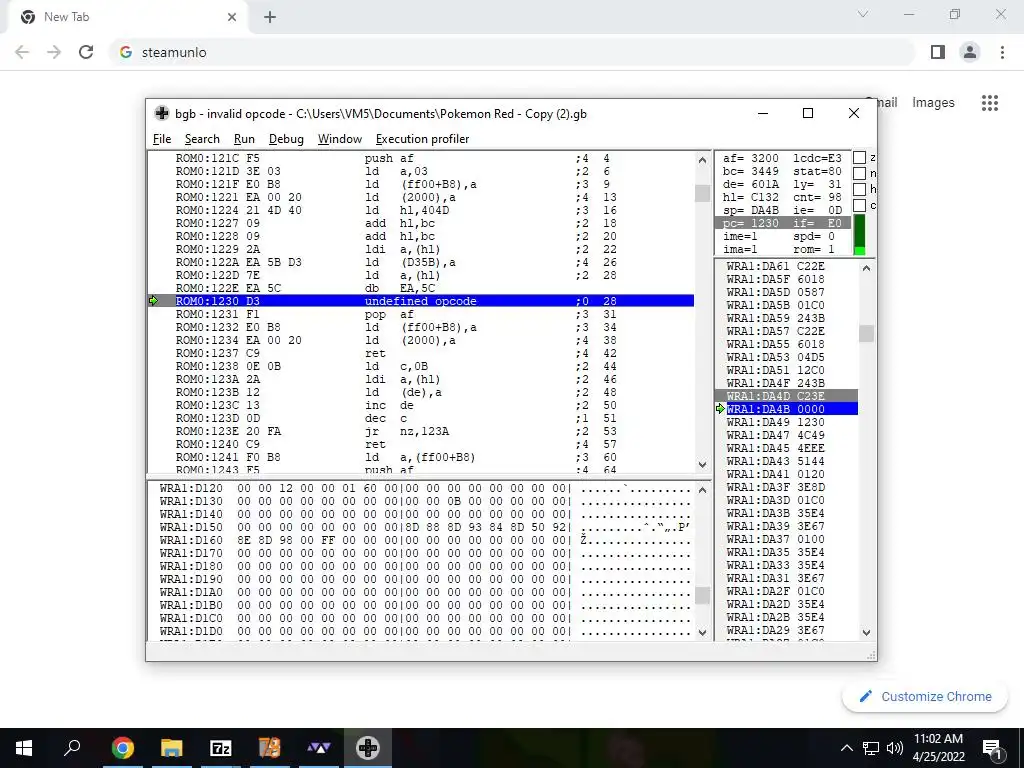
Task: Open the Run menu in bgb
Action: (244, 138)
